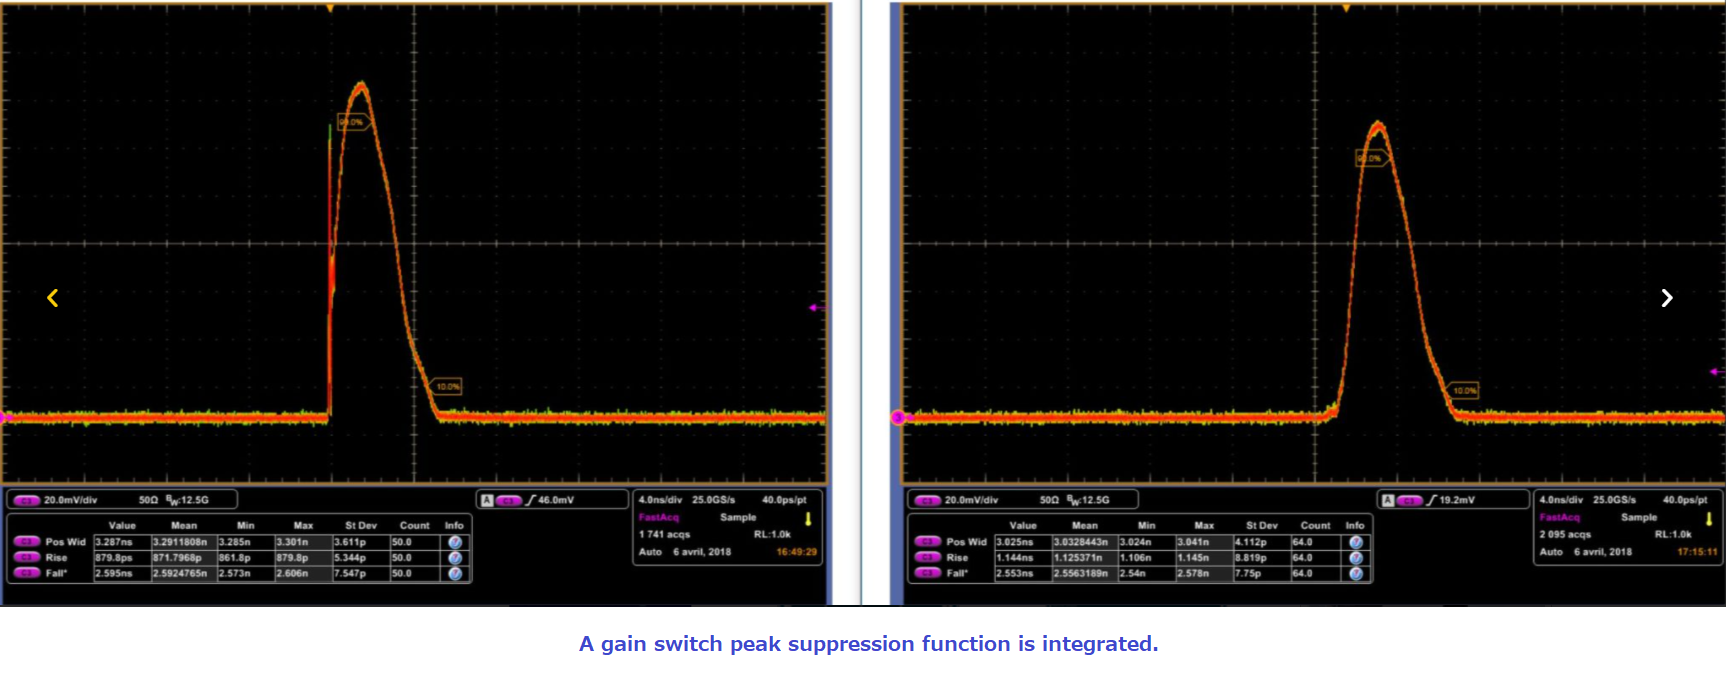This screenshot has height=678, width=1726.
Task: Click the magenta ground marker at right scope's left edge
Action: tap(897, 417)
